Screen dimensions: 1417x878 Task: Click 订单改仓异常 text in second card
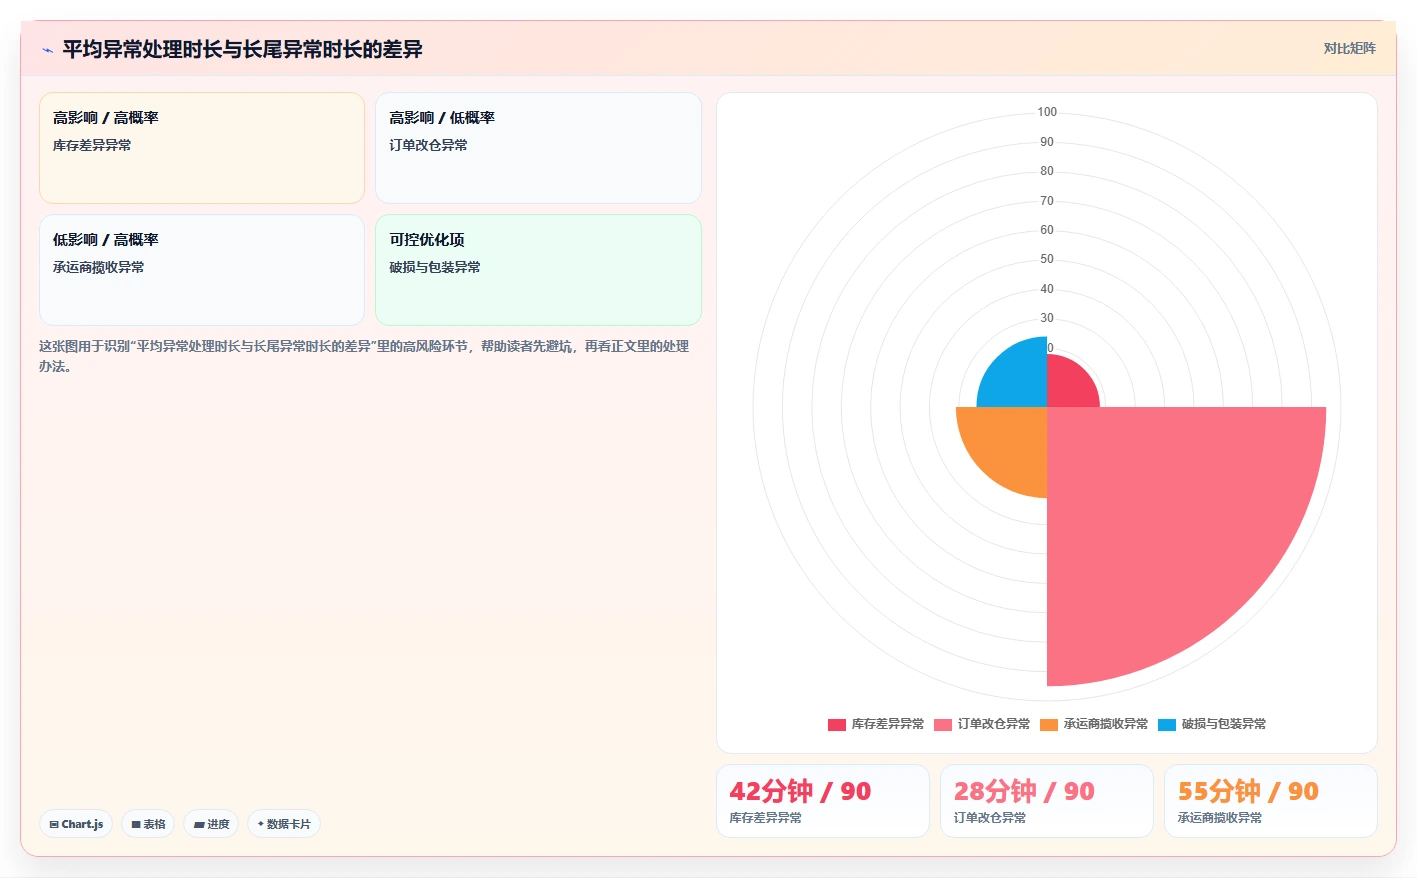pos(428,145)
